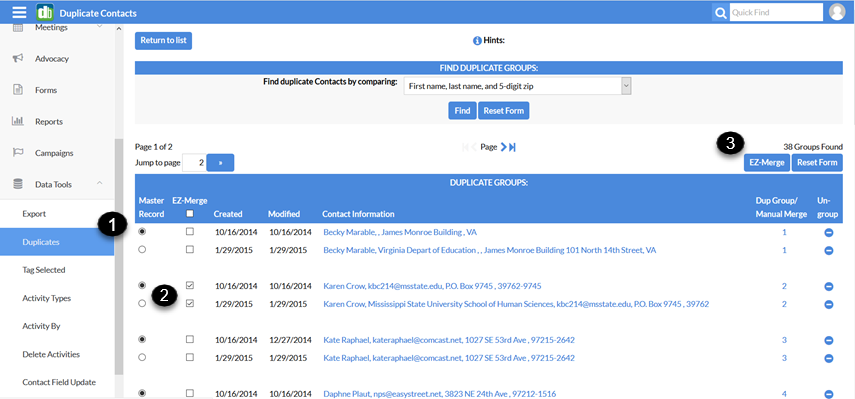Click the Campaigns flag icon
The image size is (855, 399).
pos(17,153)
